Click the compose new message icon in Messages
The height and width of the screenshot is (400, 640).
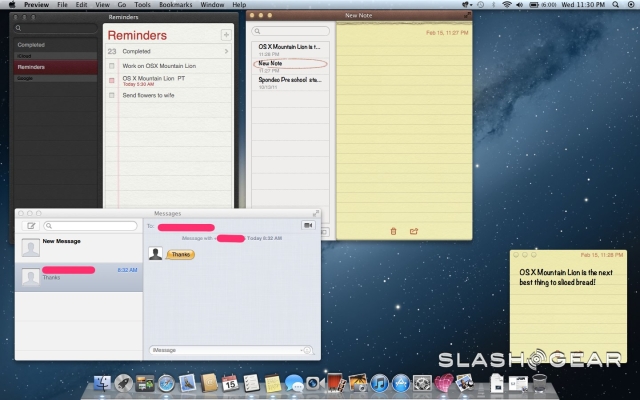(x=30, y=226)
